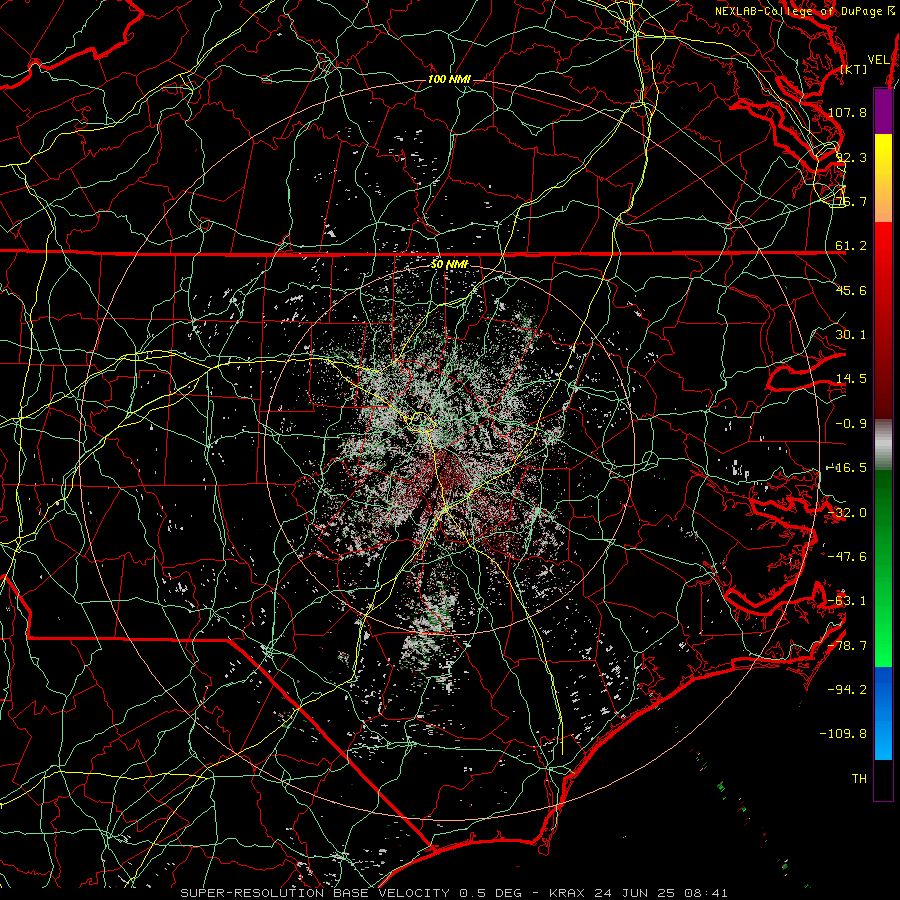Image resolution: width=900 pixels, height=900 pixels.
Task: Click the 92.3 velocity scale value
Action: [851, 157]
